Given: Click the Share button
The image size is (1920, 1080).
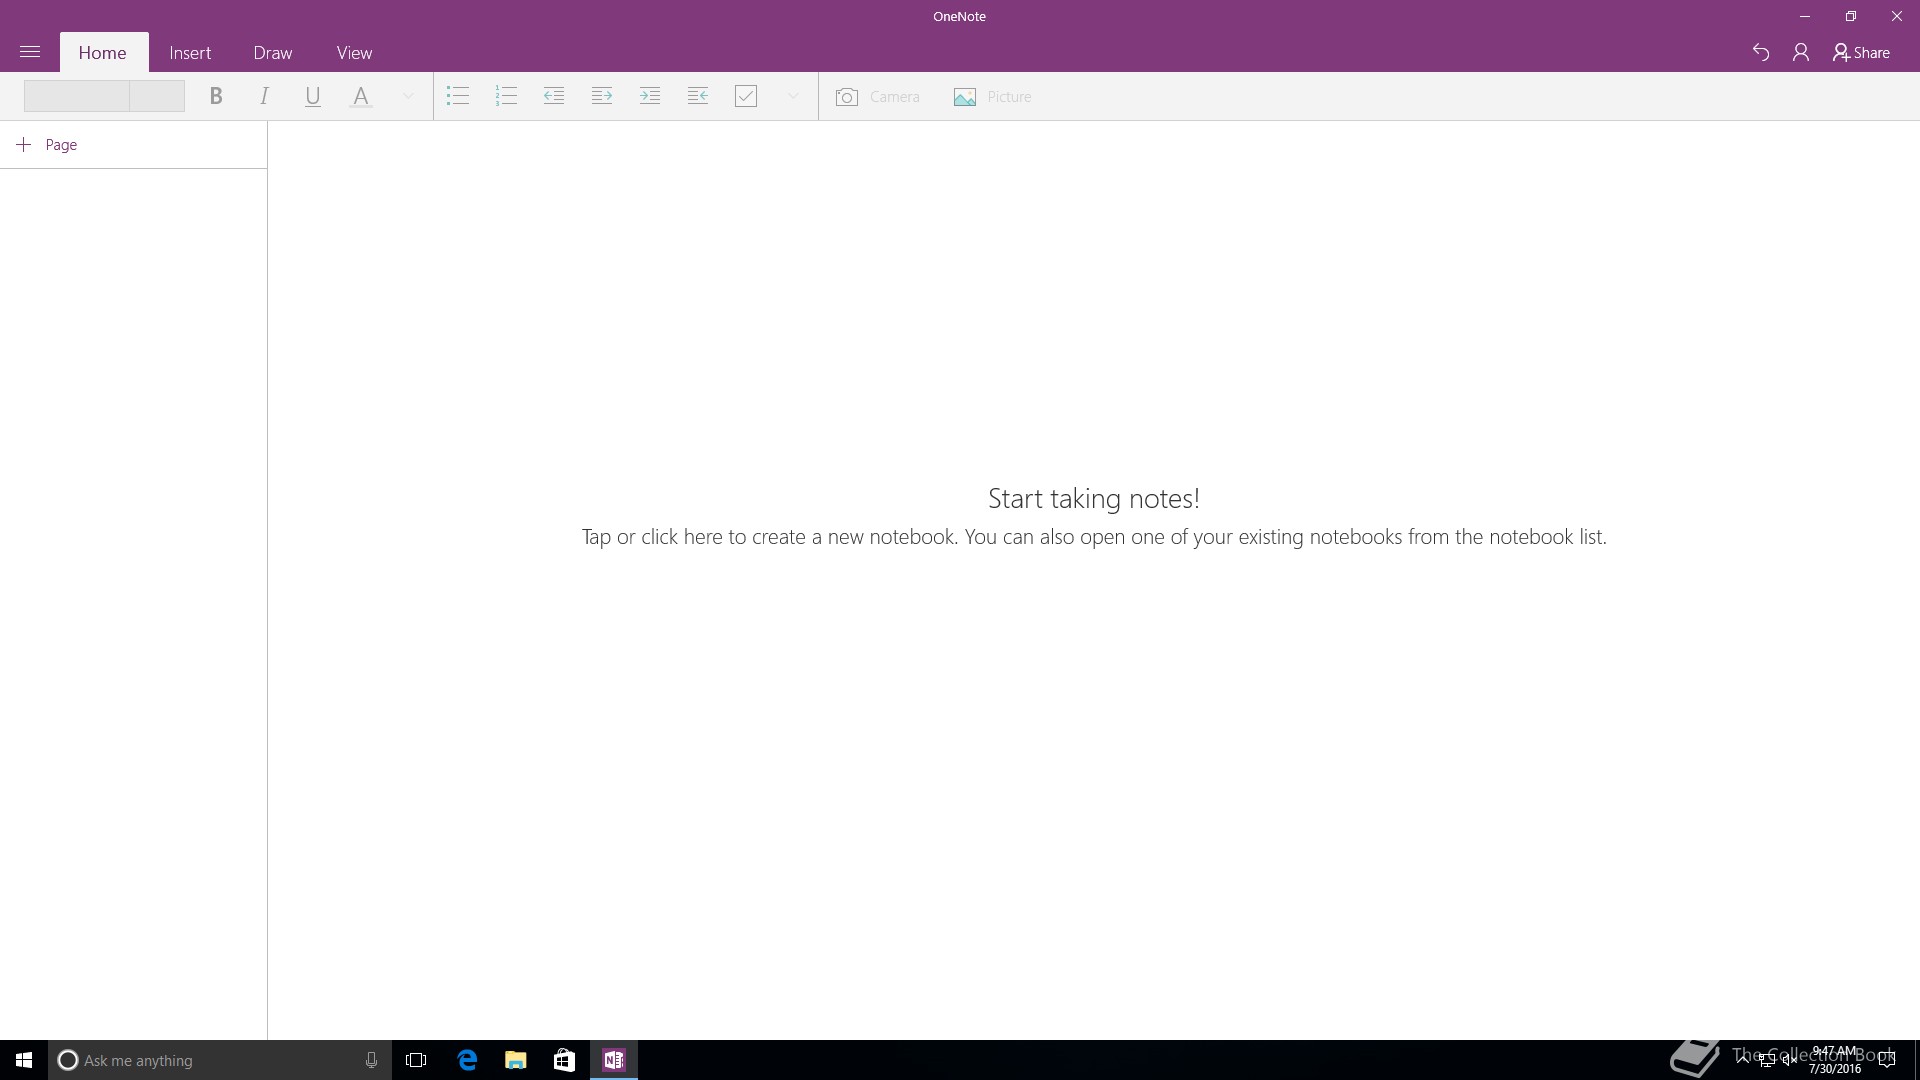Looking at the screenshot, I should pyautogui.click(x=1861, y=52).
